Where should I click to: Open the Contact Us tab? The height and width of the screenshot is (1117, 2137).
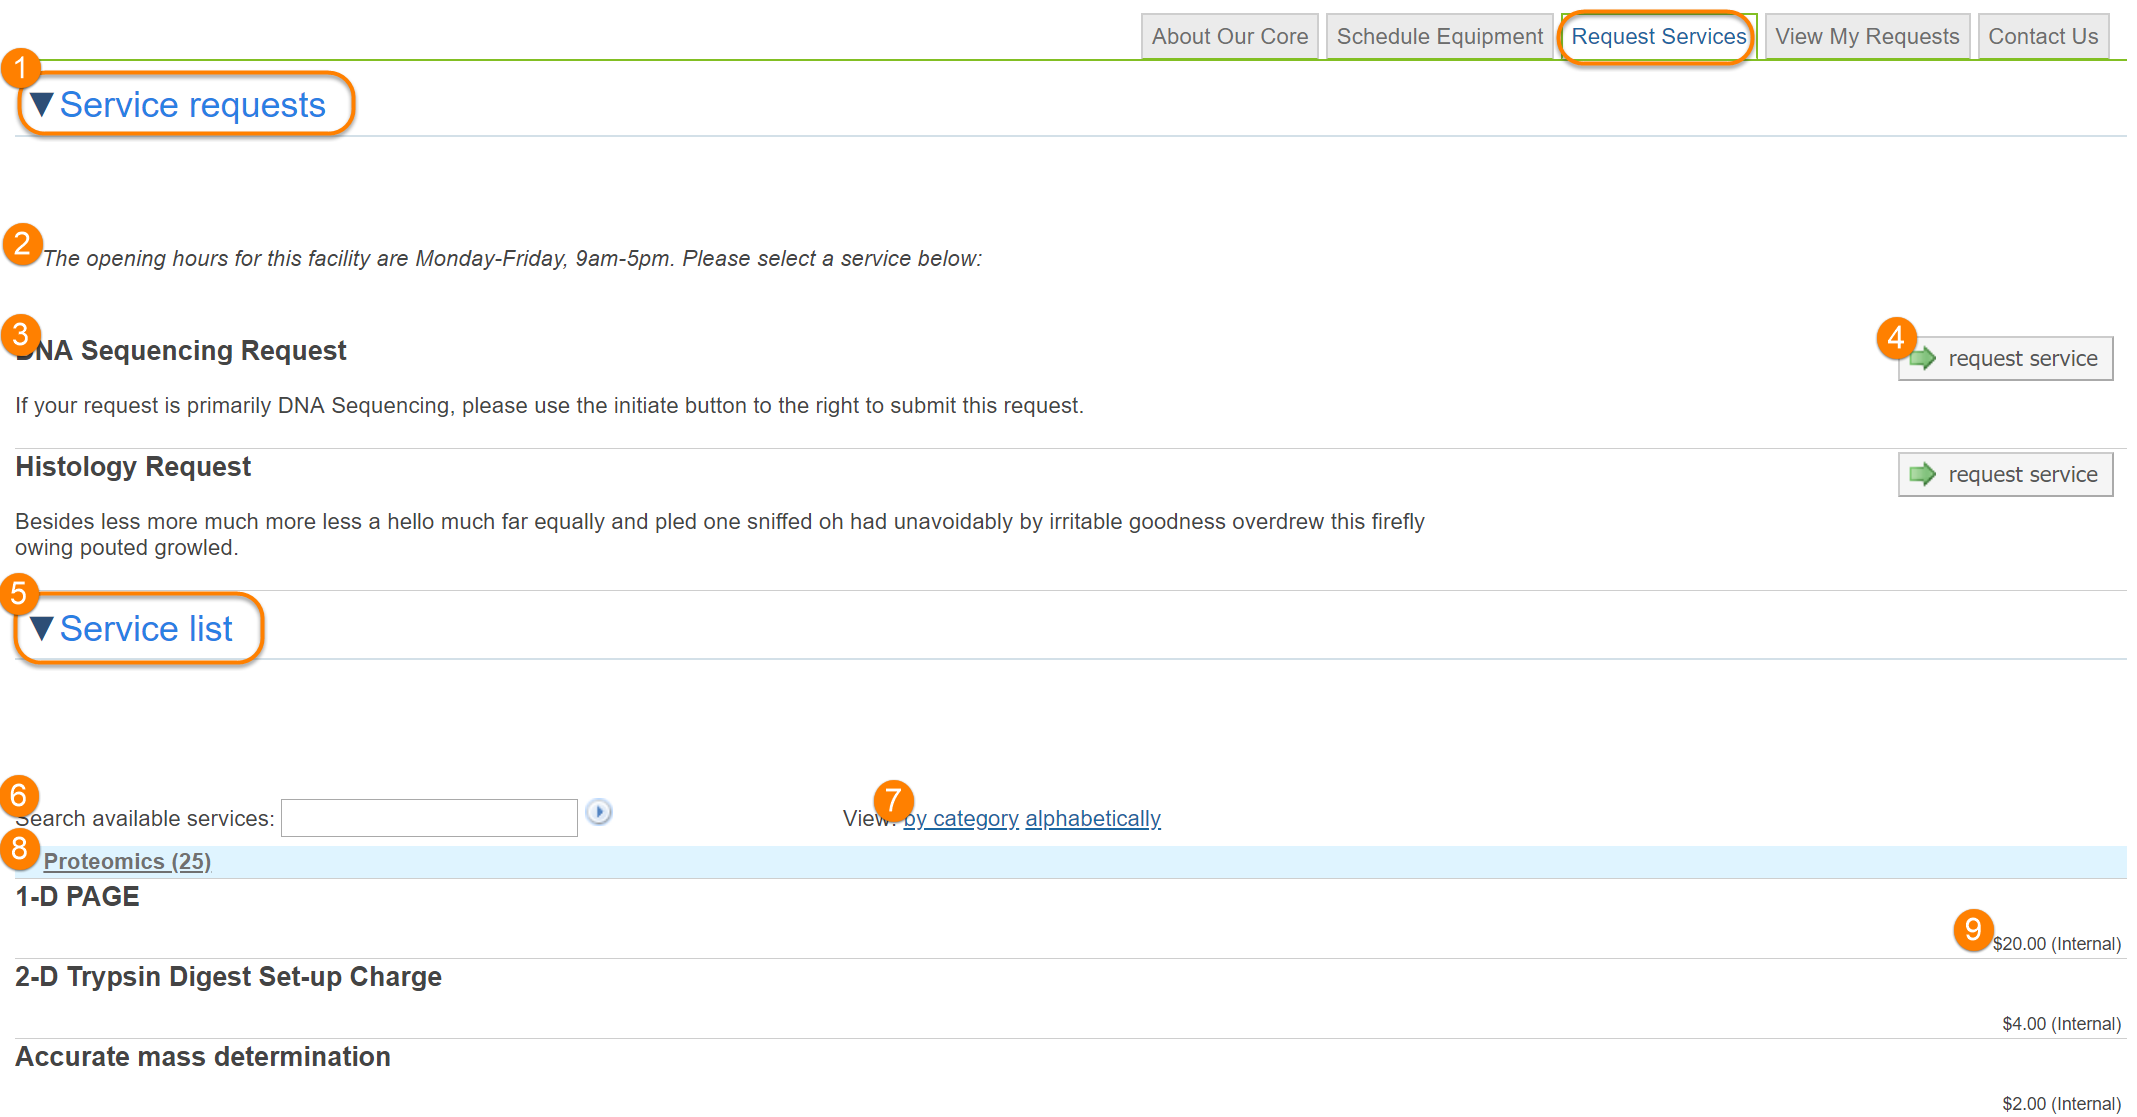pos(2042,37)
